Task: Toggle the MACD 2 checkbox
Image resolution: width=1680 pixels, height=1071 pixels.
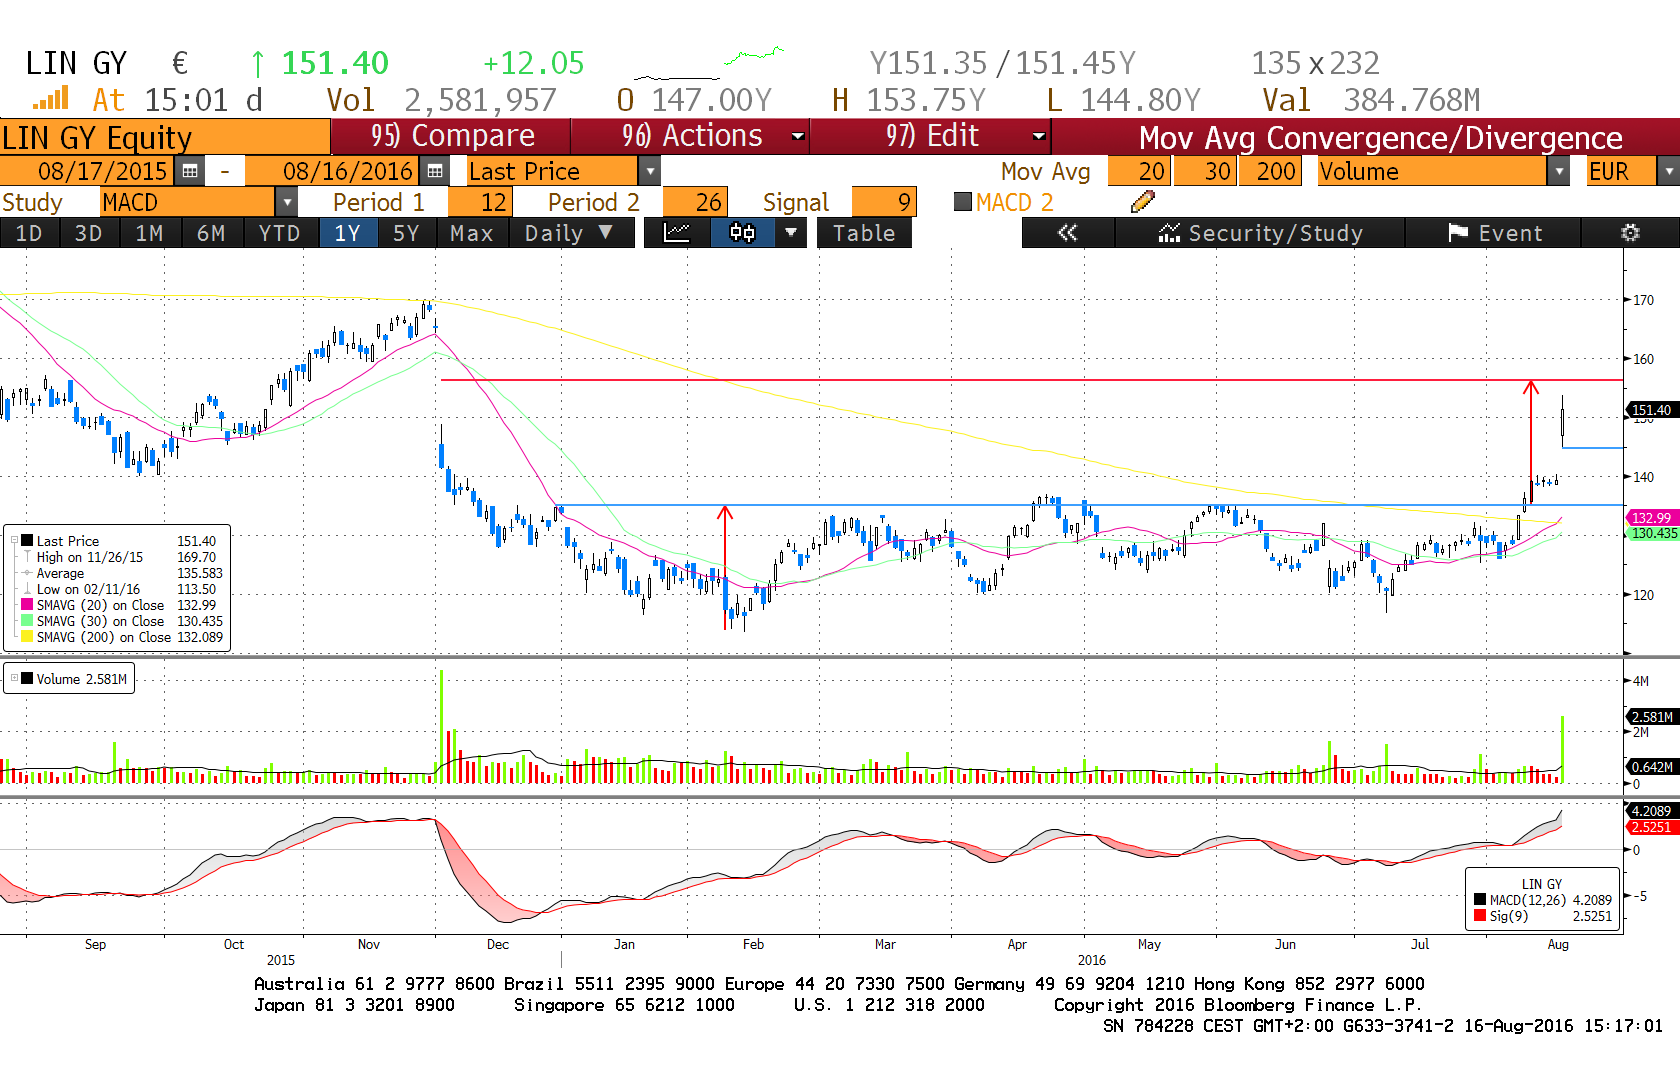Action: [963, 202]
